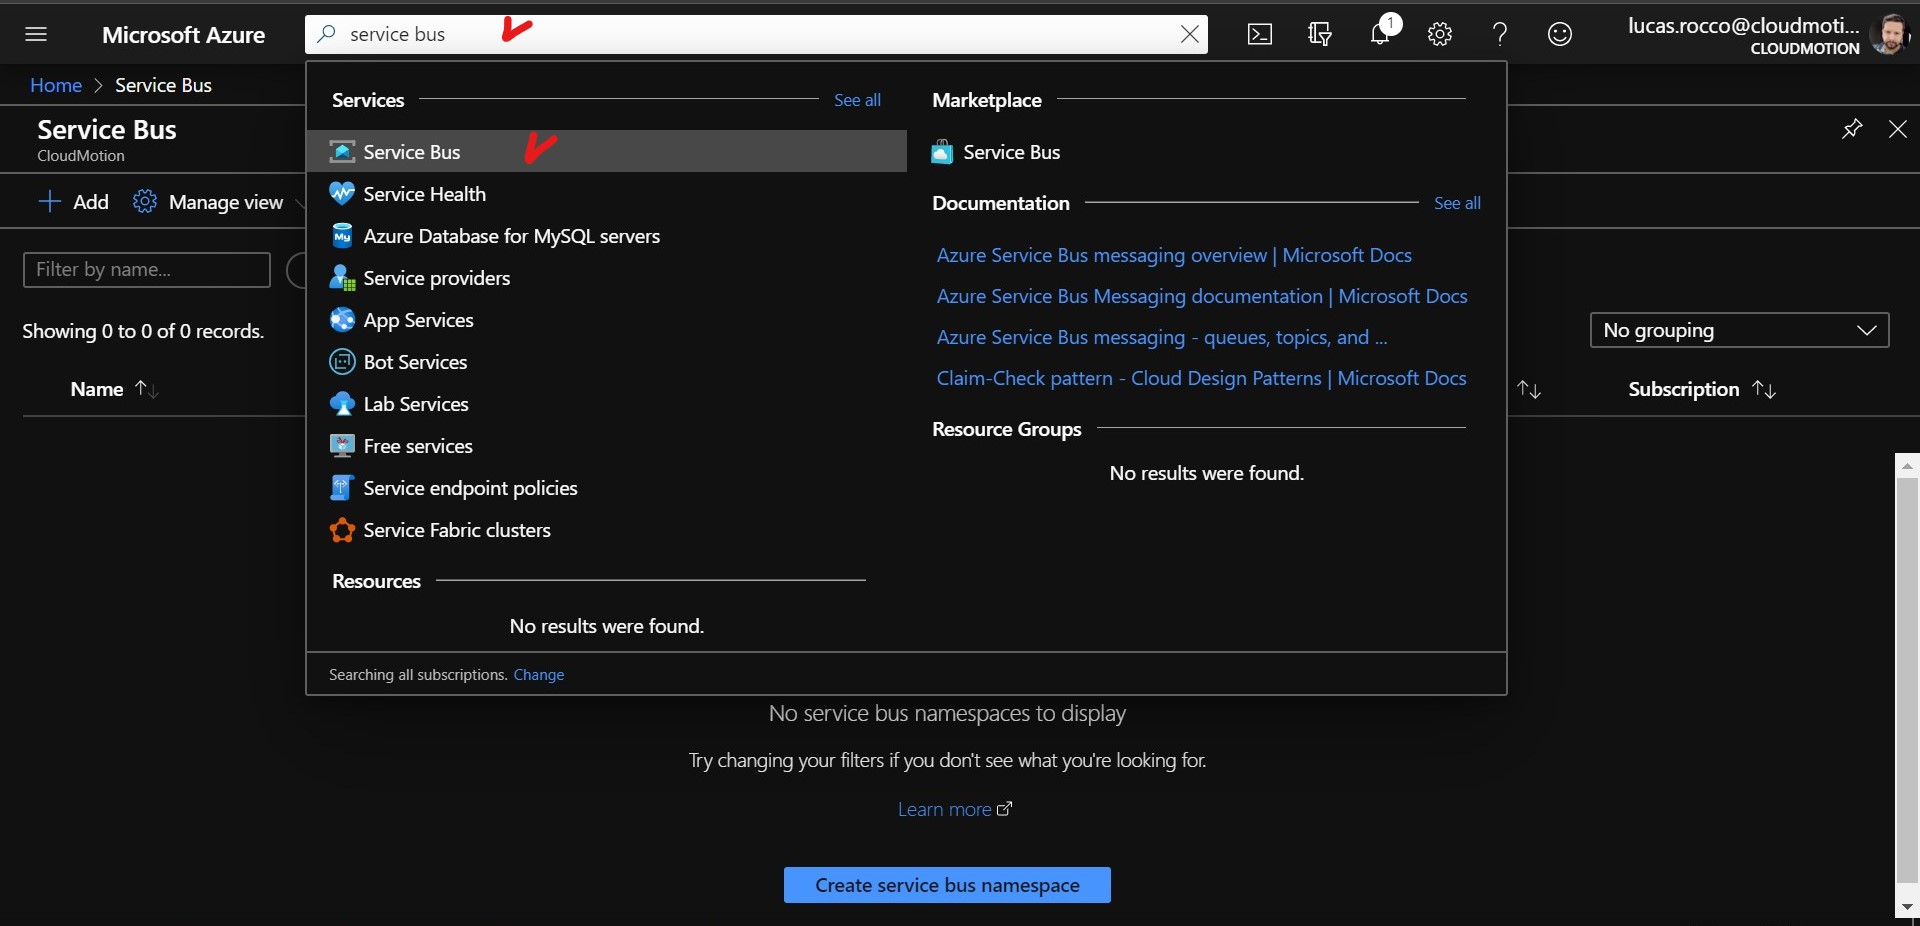Select Azure Database for MySQL servers
The width and height of the screenshot is (1920, 926).
point(606,236)
